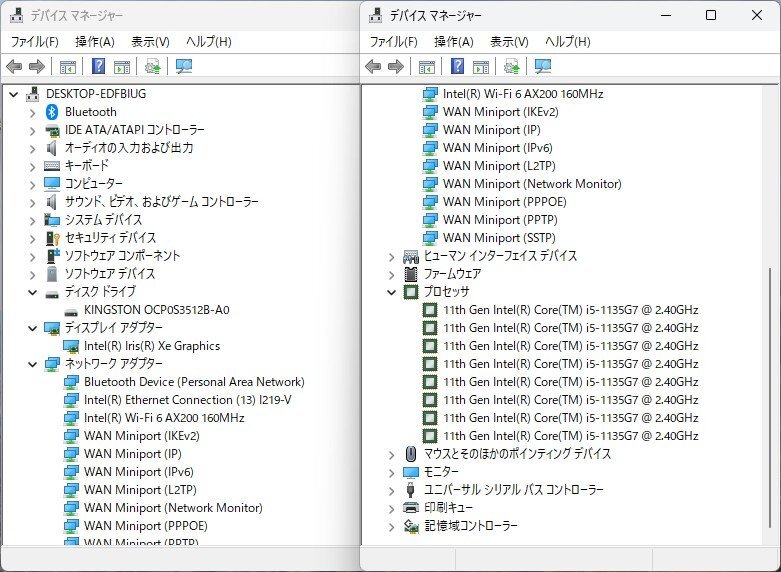Viewport: 781px width, 572px height.
Task: Click the ファームウェア chip icon
Action: click(x=410, y=274)
